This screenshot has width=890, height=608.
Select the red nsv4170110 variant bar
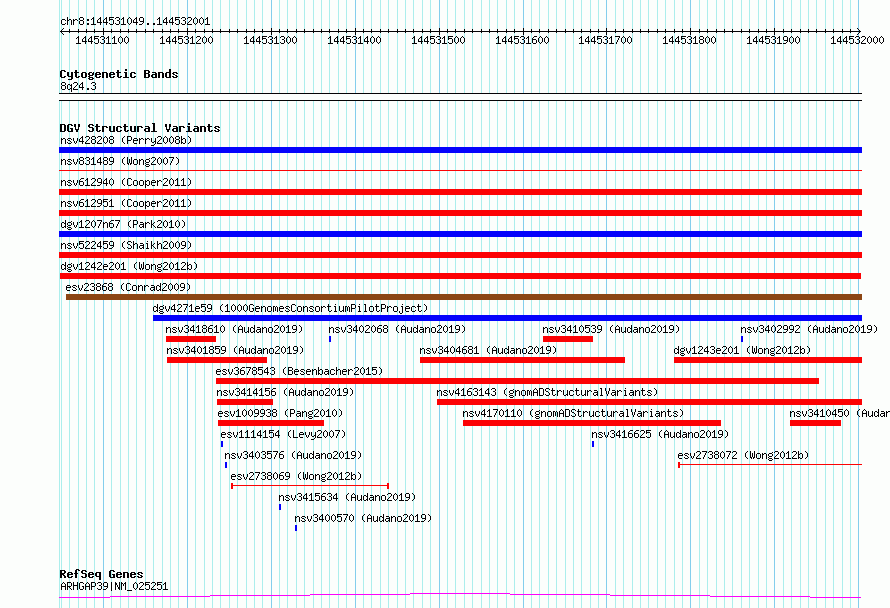coord(591,423)
